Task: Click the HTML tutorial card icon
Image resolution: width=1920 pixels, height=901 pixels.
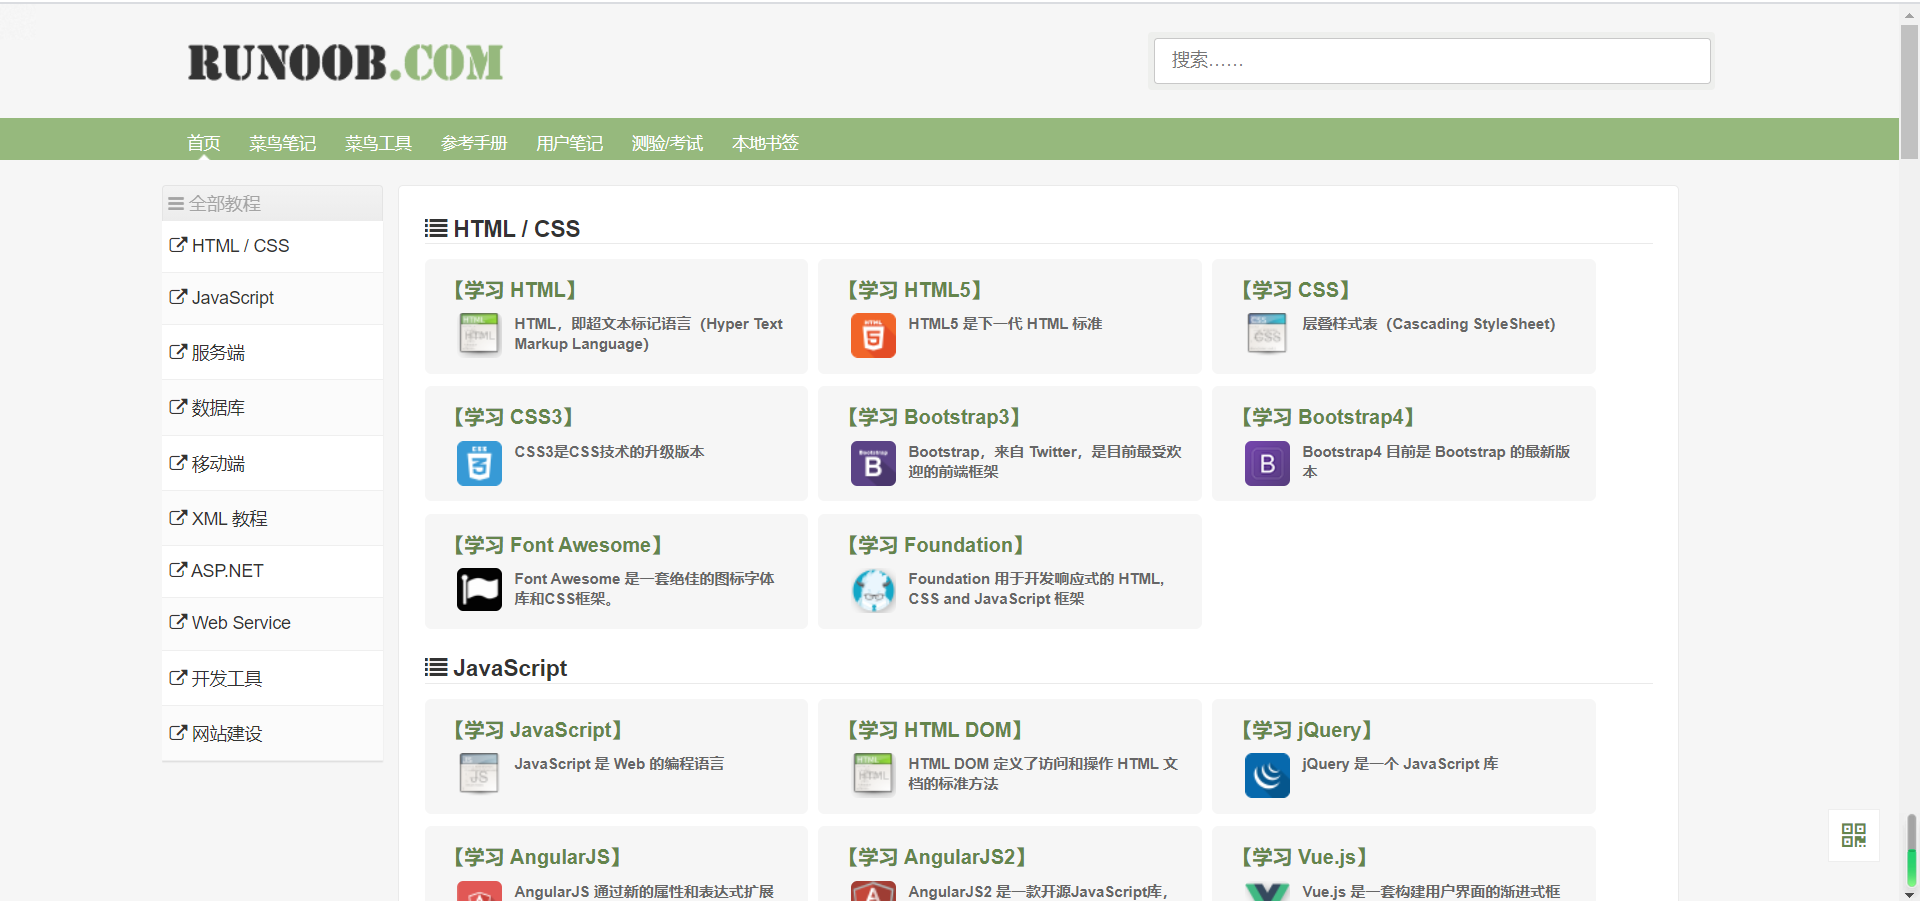Action: [479, 335]
